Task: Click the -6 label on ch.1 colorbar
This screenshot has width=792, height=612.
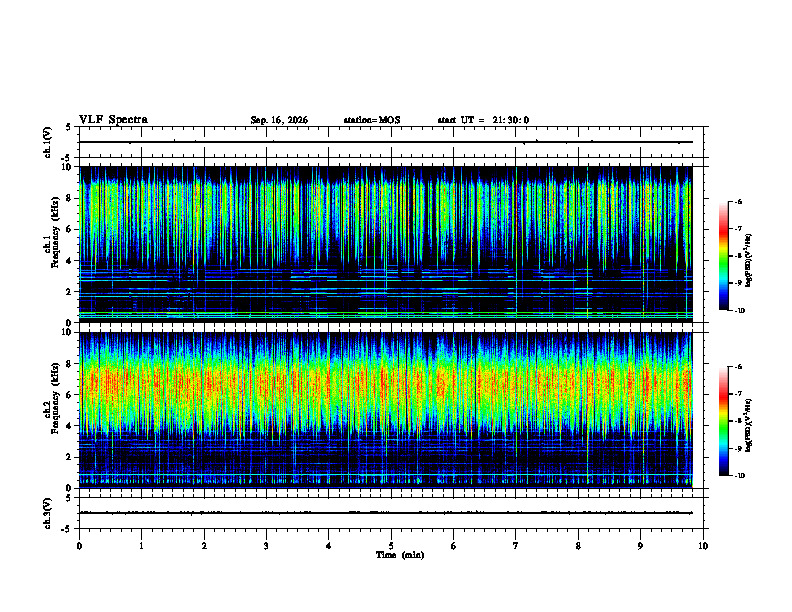Action: (738, 201)
